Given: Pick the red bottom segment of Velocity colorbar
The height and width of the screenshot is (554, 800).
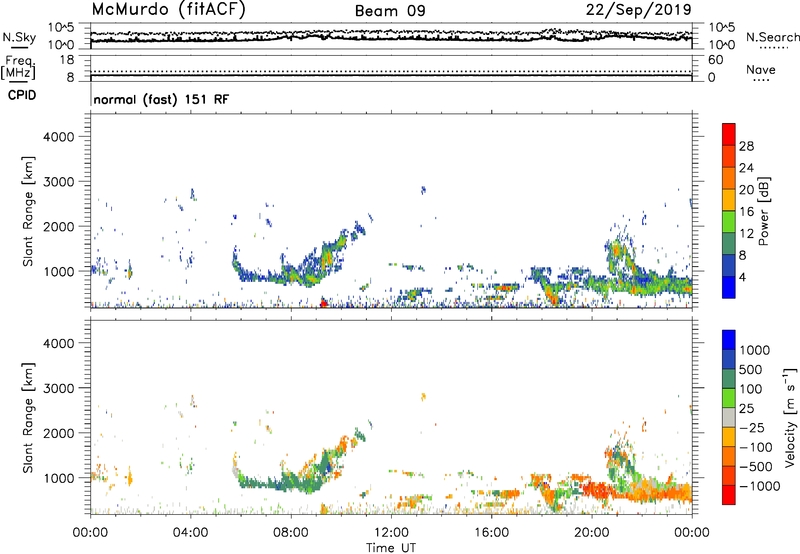Looking at the screenshot, I should point(729,495).
